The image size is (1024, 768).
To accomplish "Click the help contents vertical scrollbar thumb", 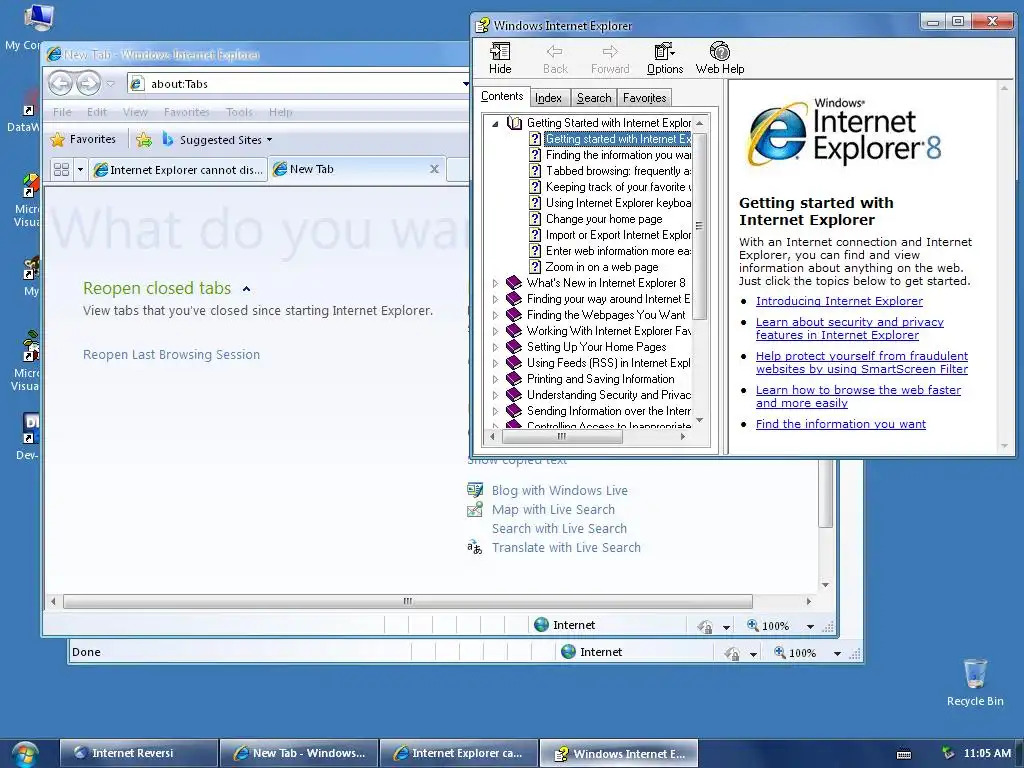I will 699,226.
